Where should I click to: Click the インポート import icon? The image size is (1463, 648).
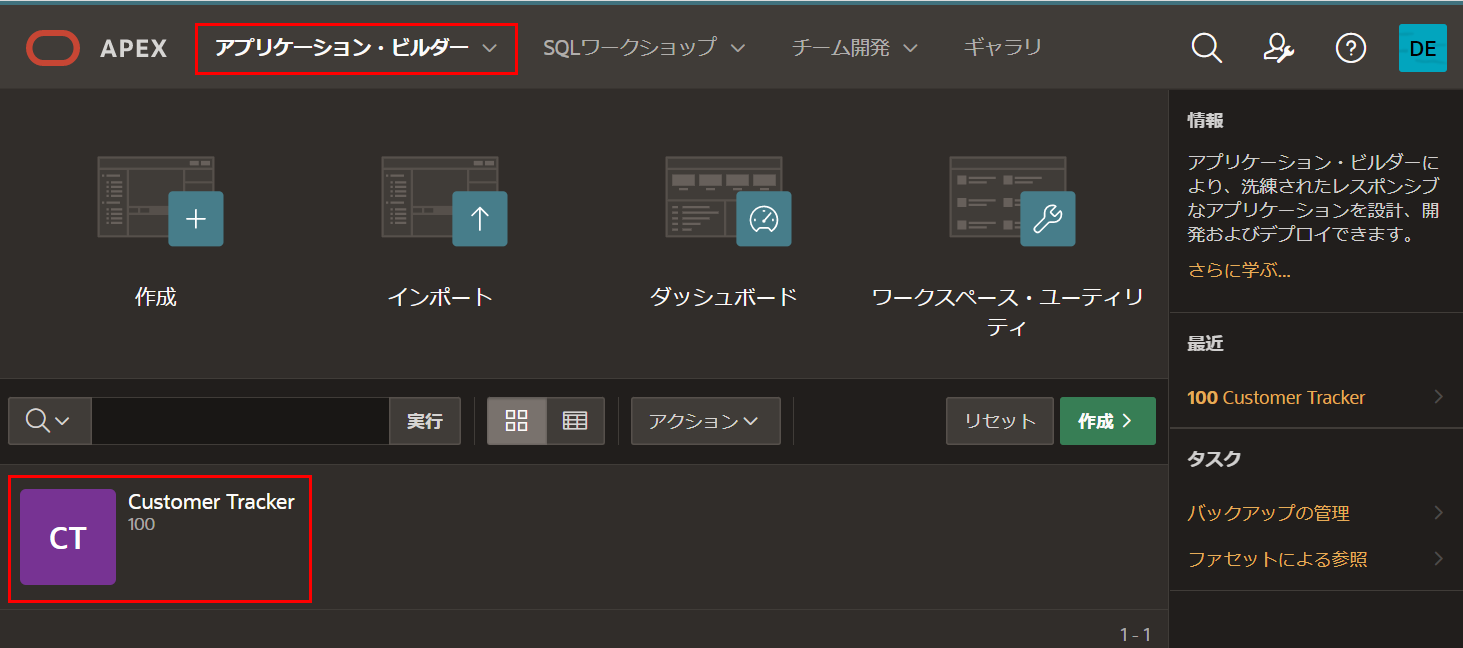click(444, 200)
